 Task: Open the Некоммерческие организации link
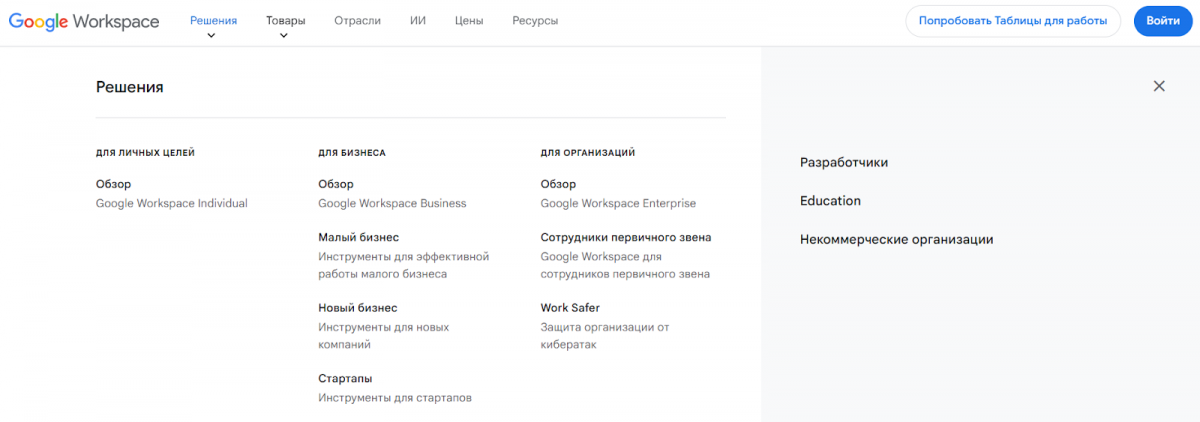pos(896,240)
